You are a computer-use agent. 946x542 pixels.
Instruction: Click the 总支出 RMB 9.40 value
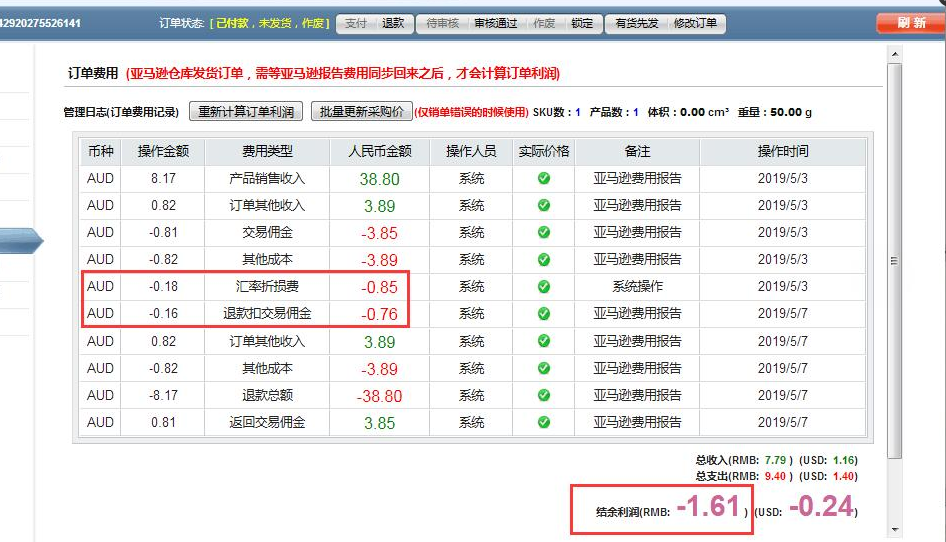tap(775, 476)
